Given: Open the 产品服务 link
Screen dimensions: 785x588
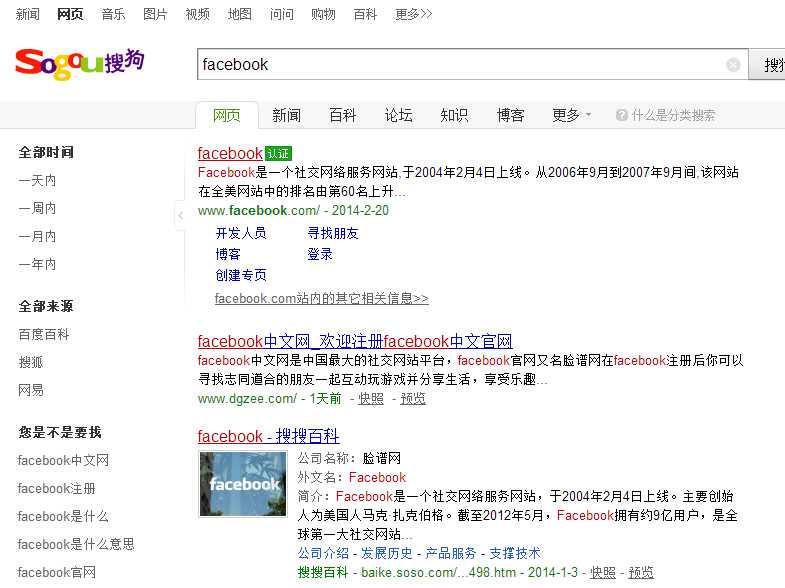Looking at the screenshot, I should tap(451, 553).
